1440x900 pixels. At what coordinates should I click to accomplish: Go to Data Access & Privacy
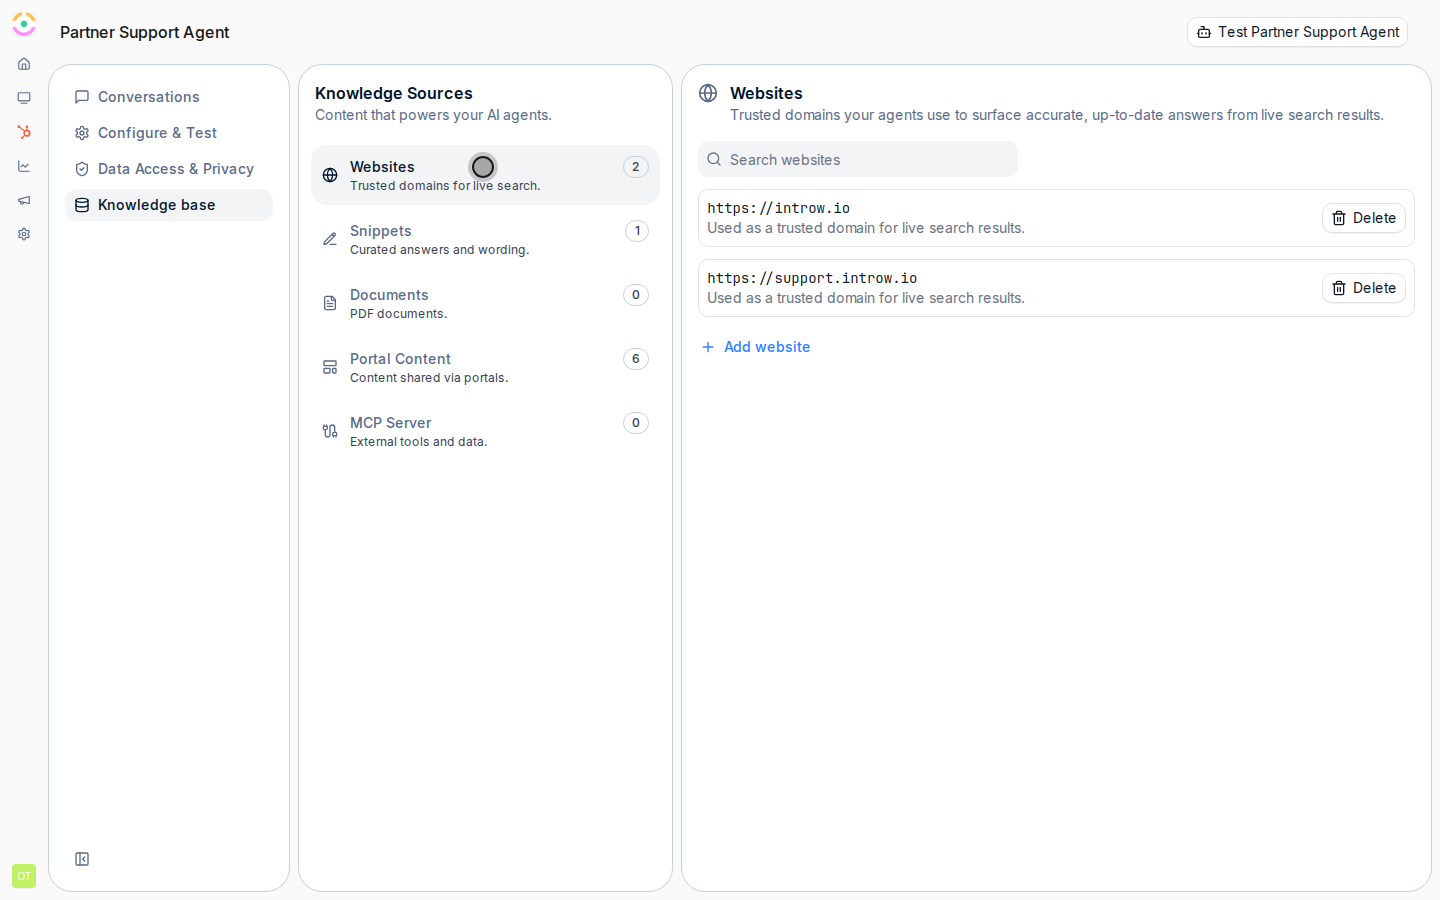pos(169,169)
